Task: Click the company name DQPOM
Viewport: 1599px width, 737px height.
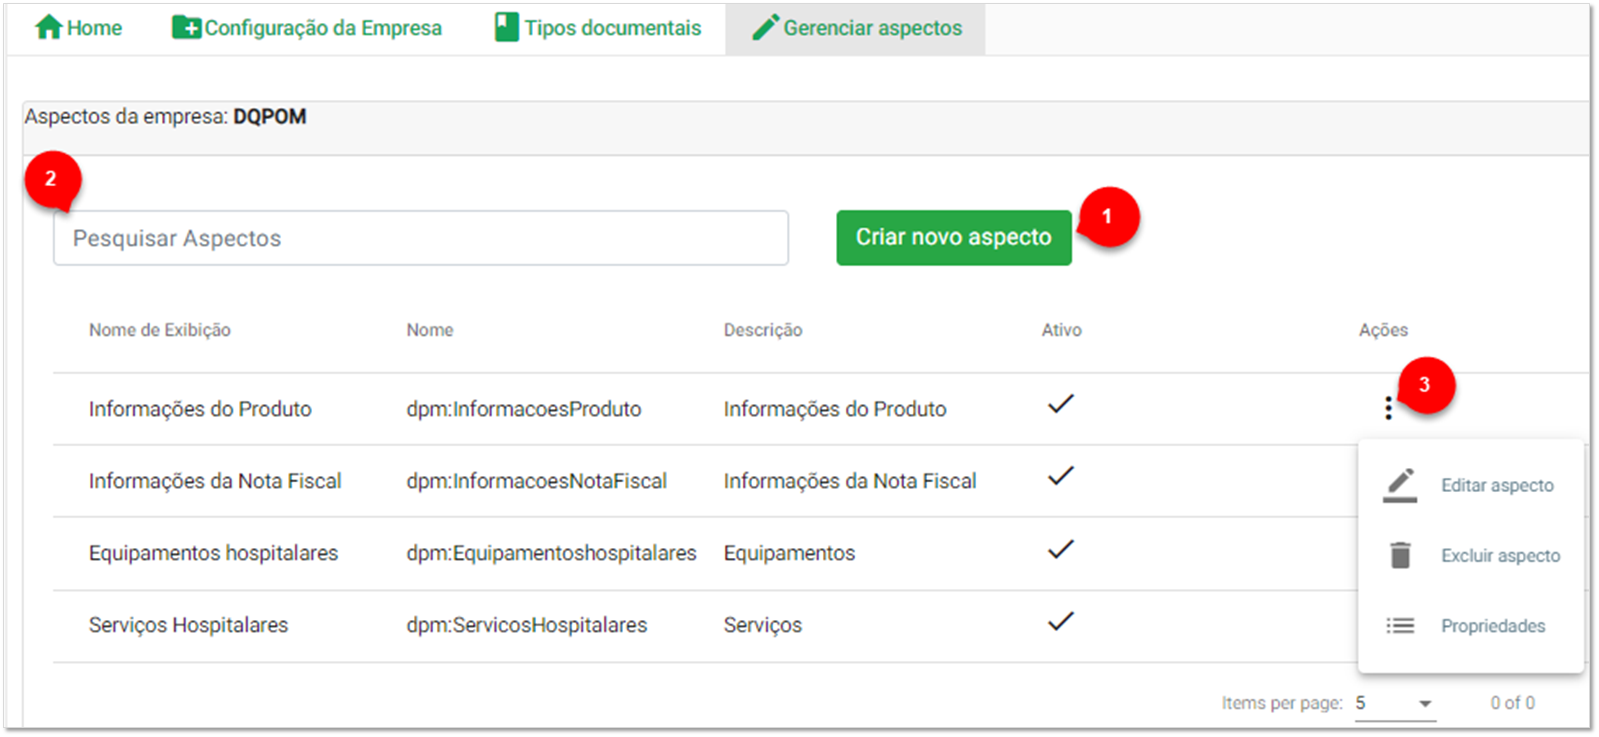Action: [270, 117]
